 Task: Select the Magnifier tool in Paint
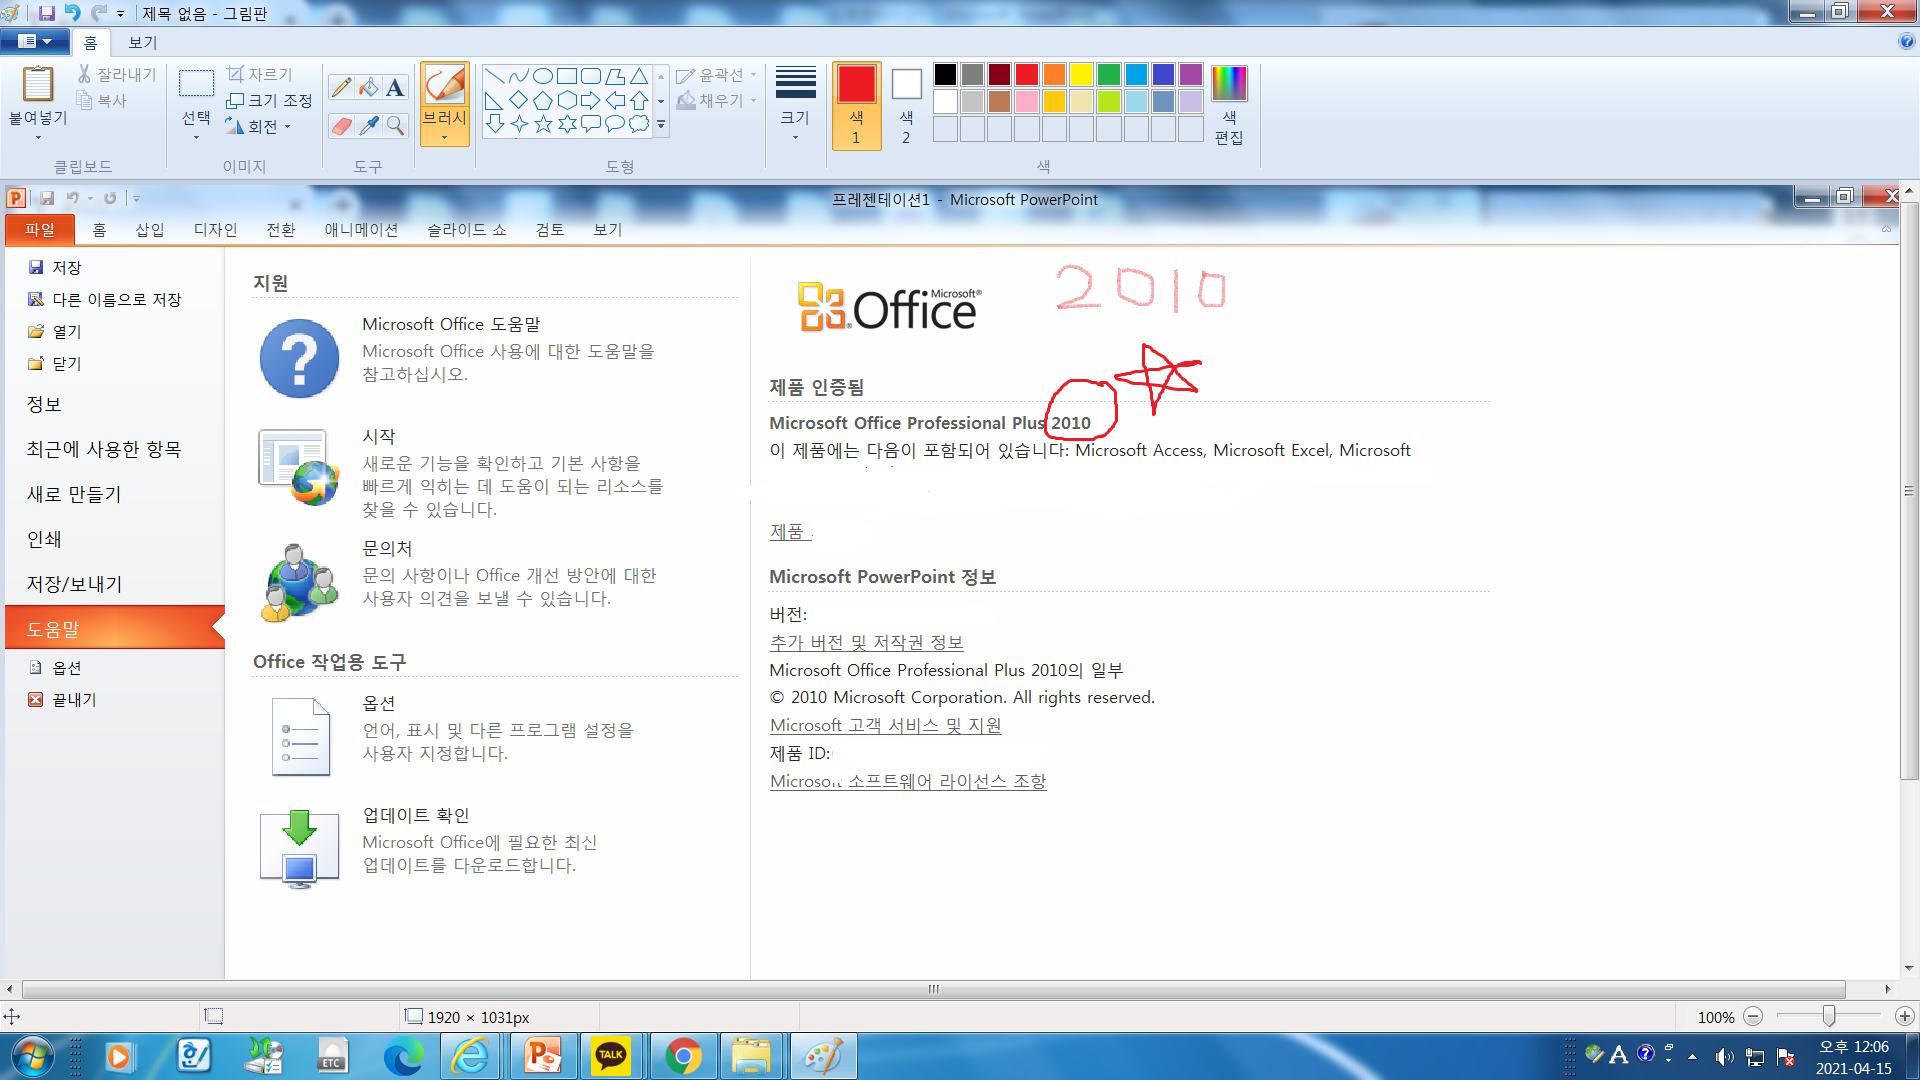[395, 126]
